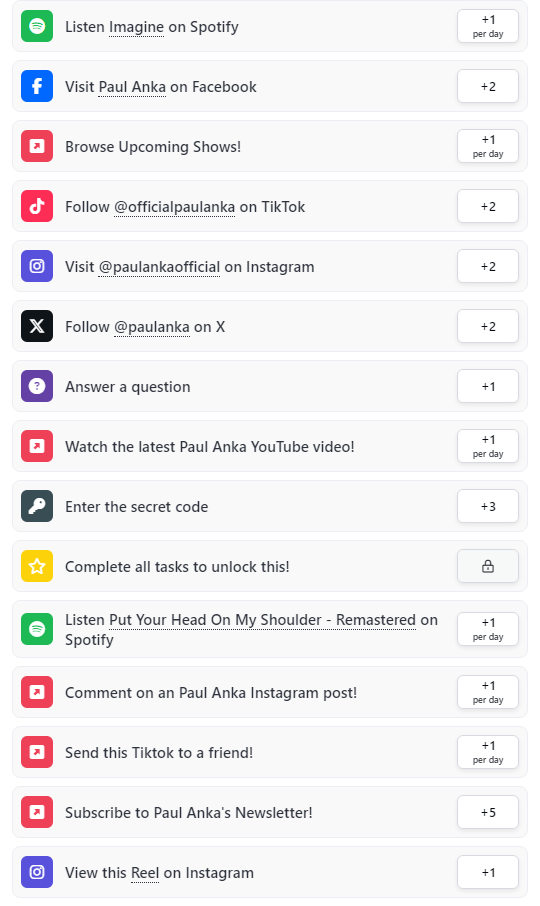The height and width of the screenshot is (906, 540).
Task: Click the key icon for secret code
Action: coord(37,507)
